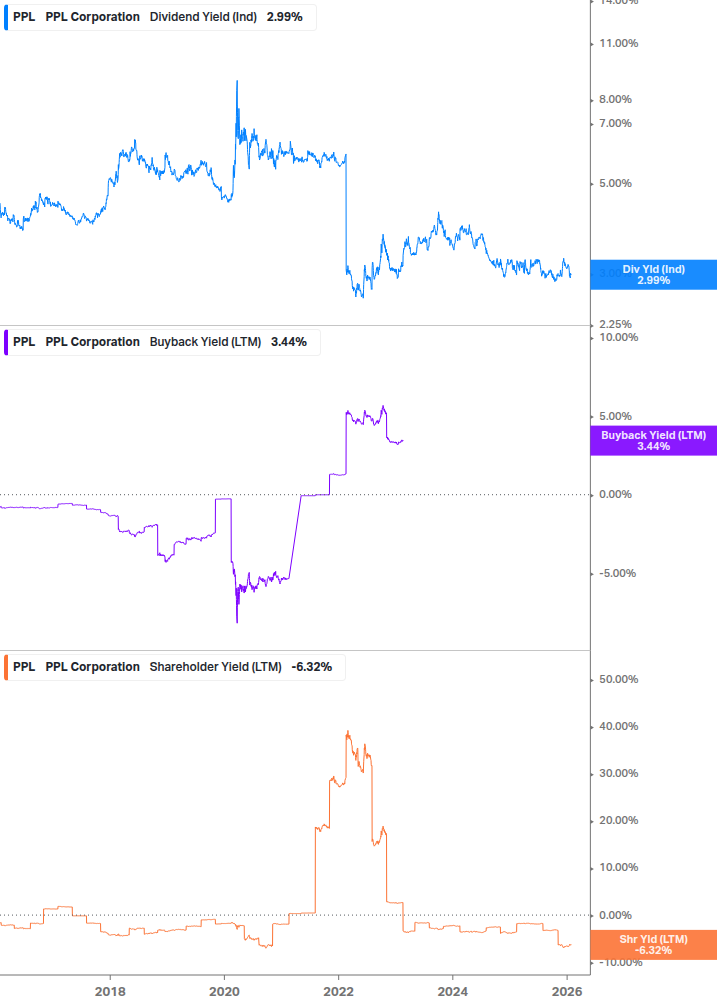Click the purple Buyback Yield color bar
717x1005 pixels.
[6, 342]
